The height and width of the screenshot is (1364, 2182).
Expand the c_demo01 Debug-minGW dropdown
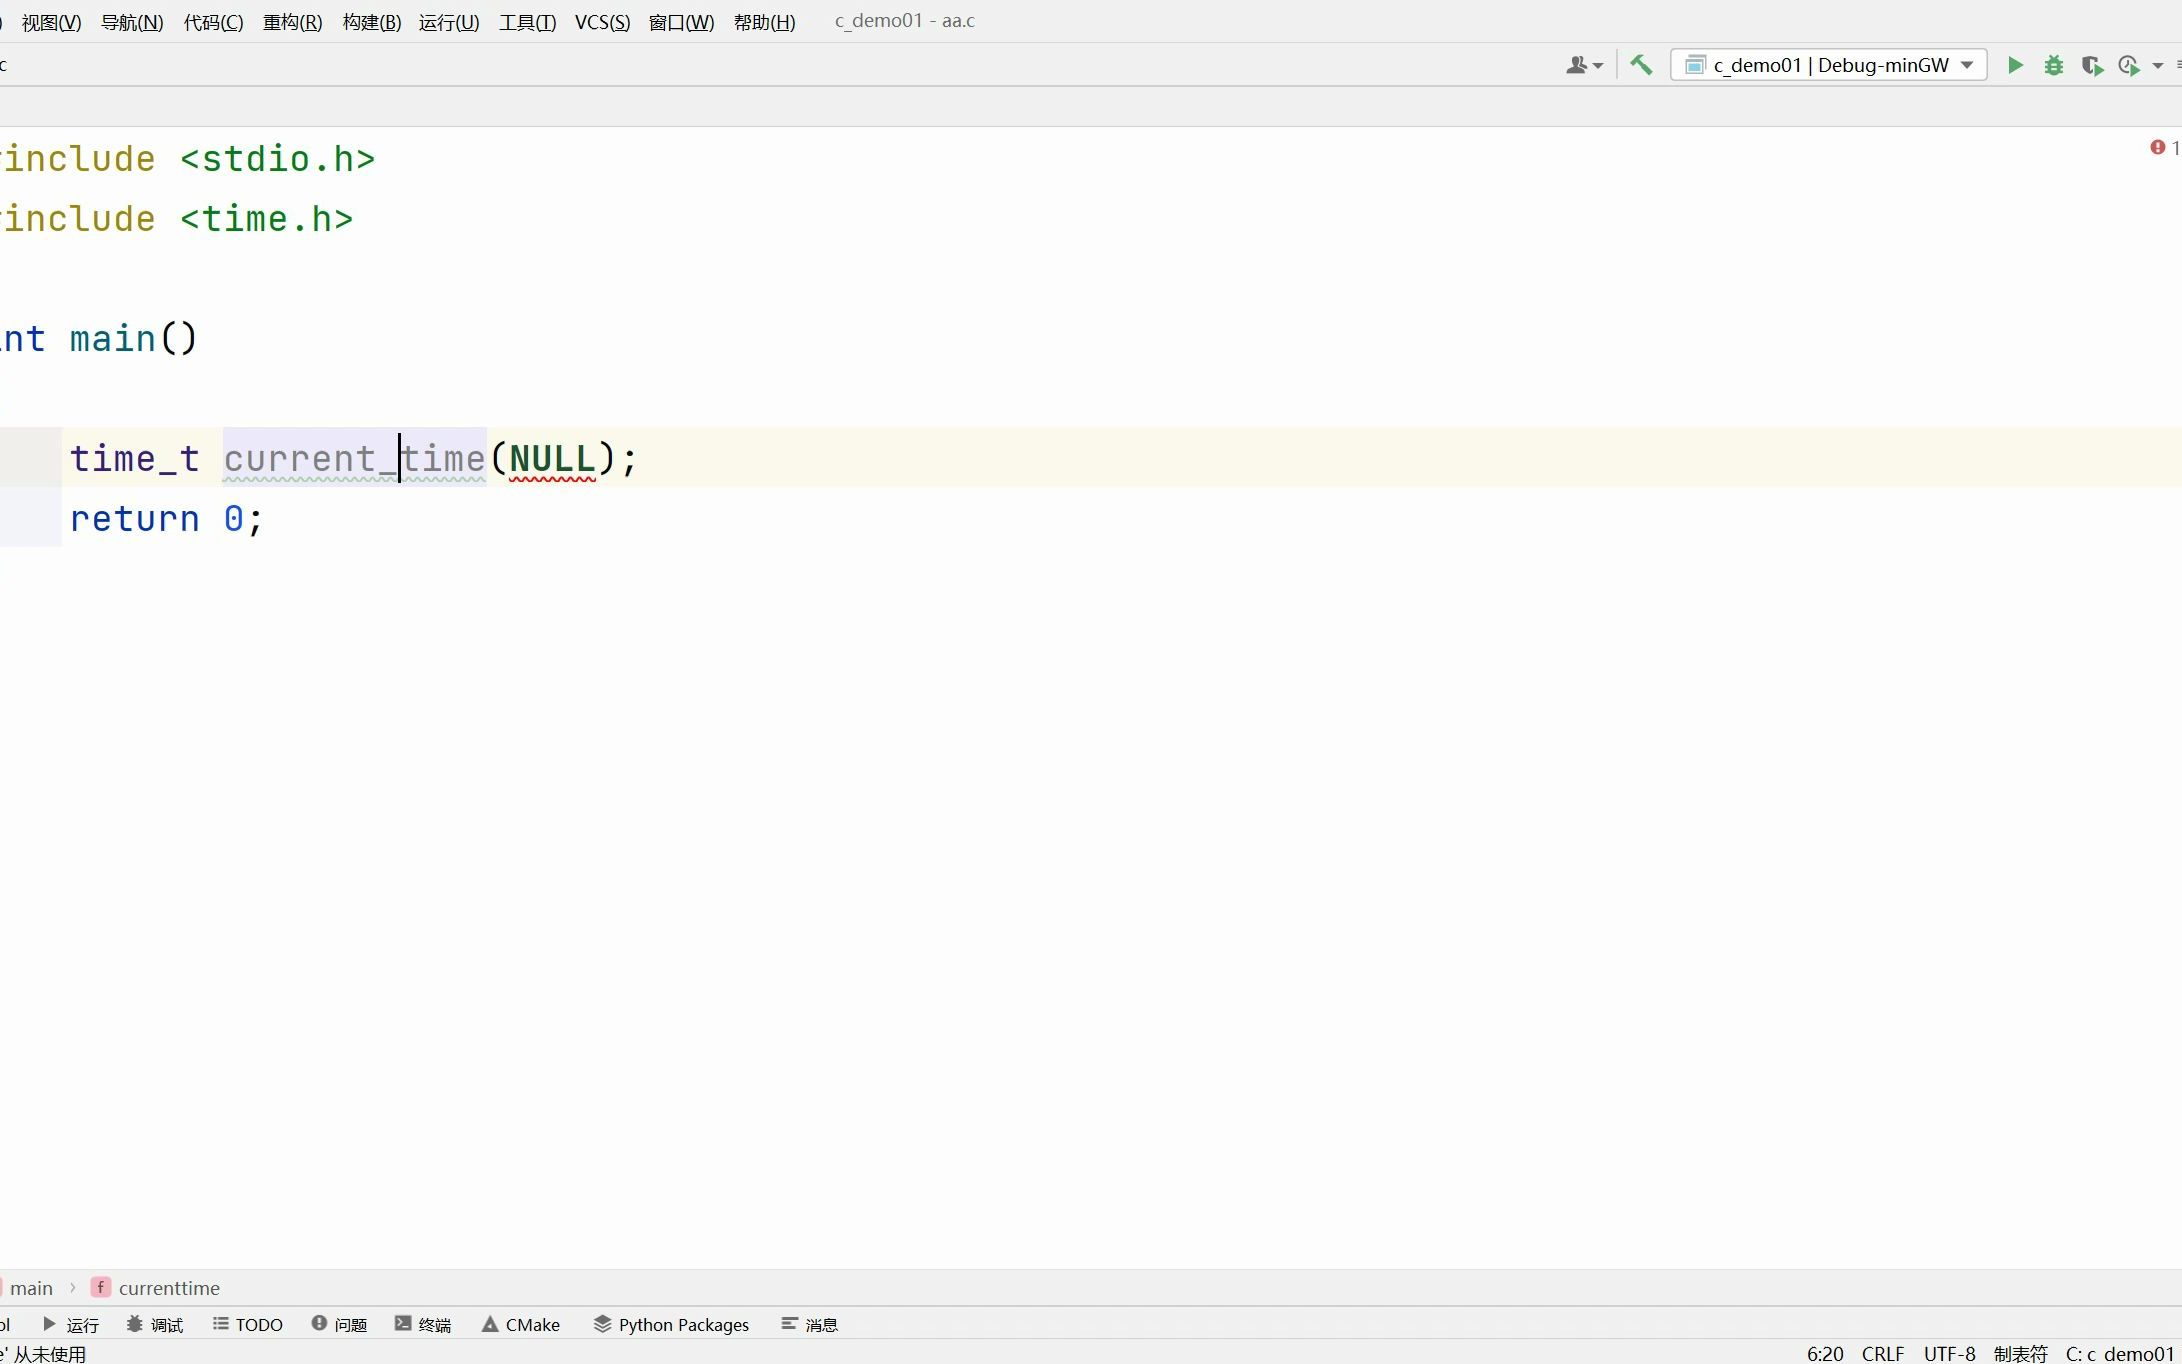pos(1967,64)
